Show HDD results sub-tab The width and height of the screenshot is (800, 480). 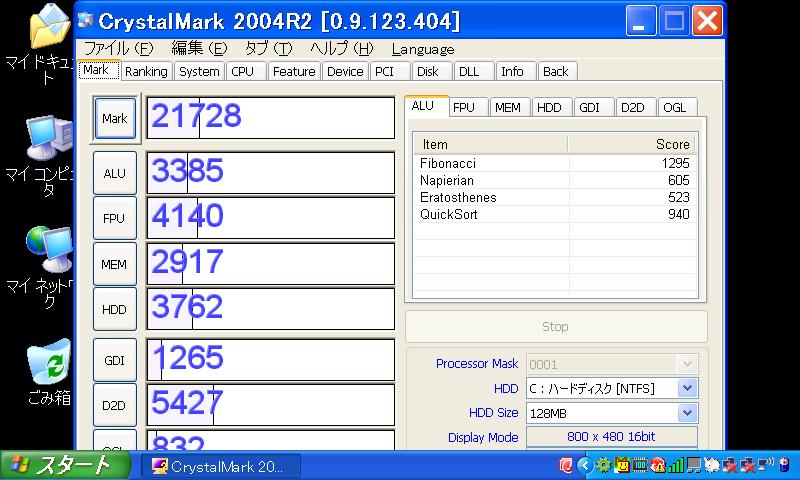[x=551, y=108]
